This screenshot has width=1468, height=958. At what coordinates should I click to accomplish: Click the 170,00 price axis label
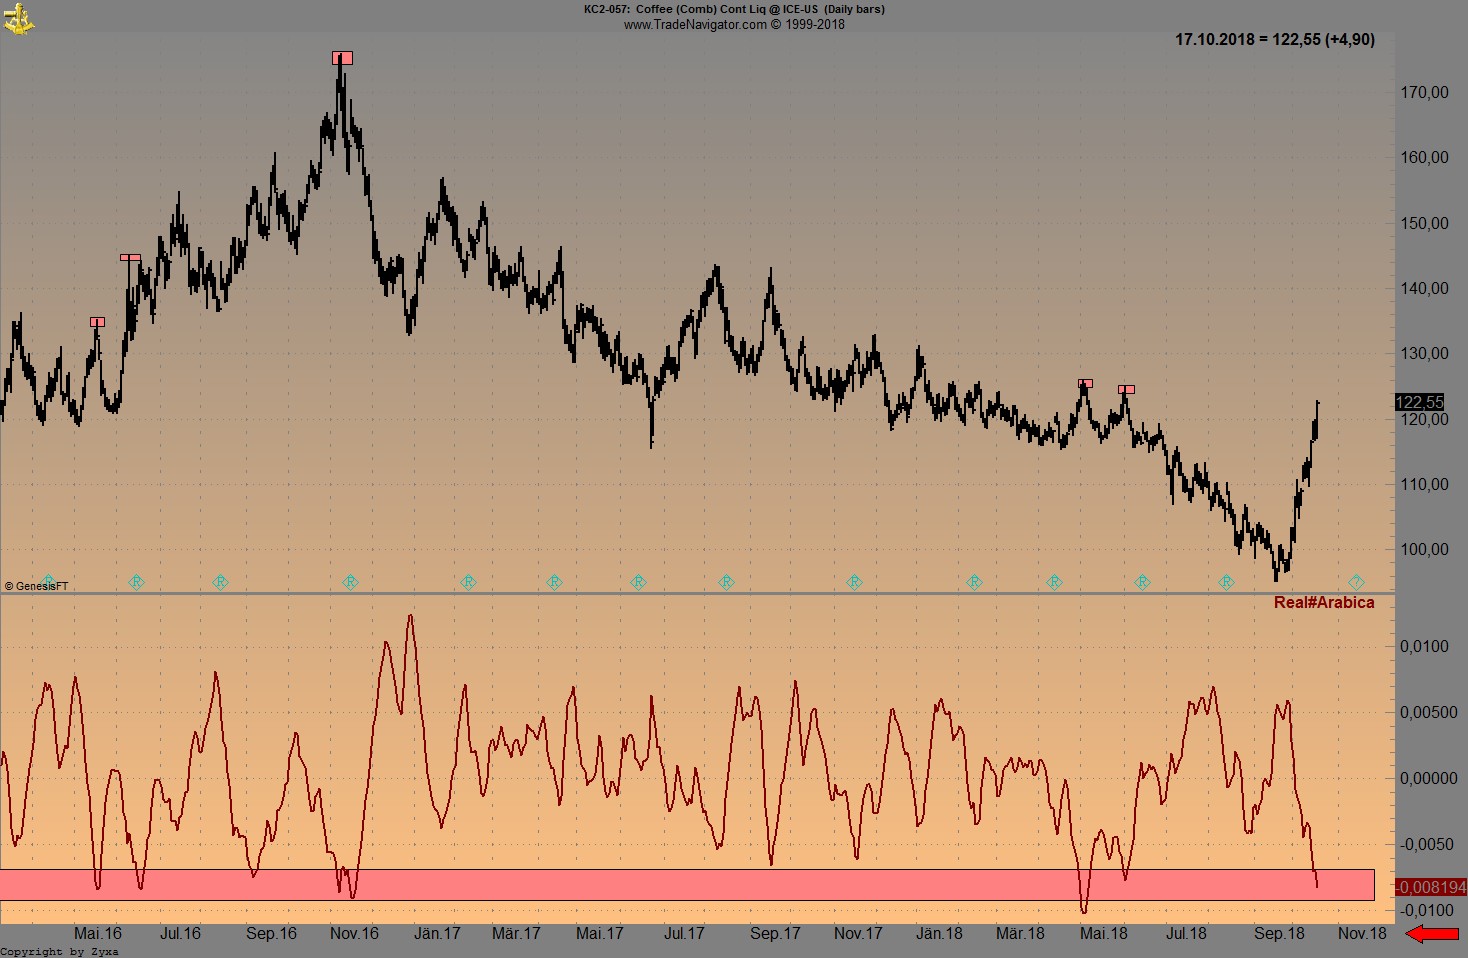tap(1424, 92)
